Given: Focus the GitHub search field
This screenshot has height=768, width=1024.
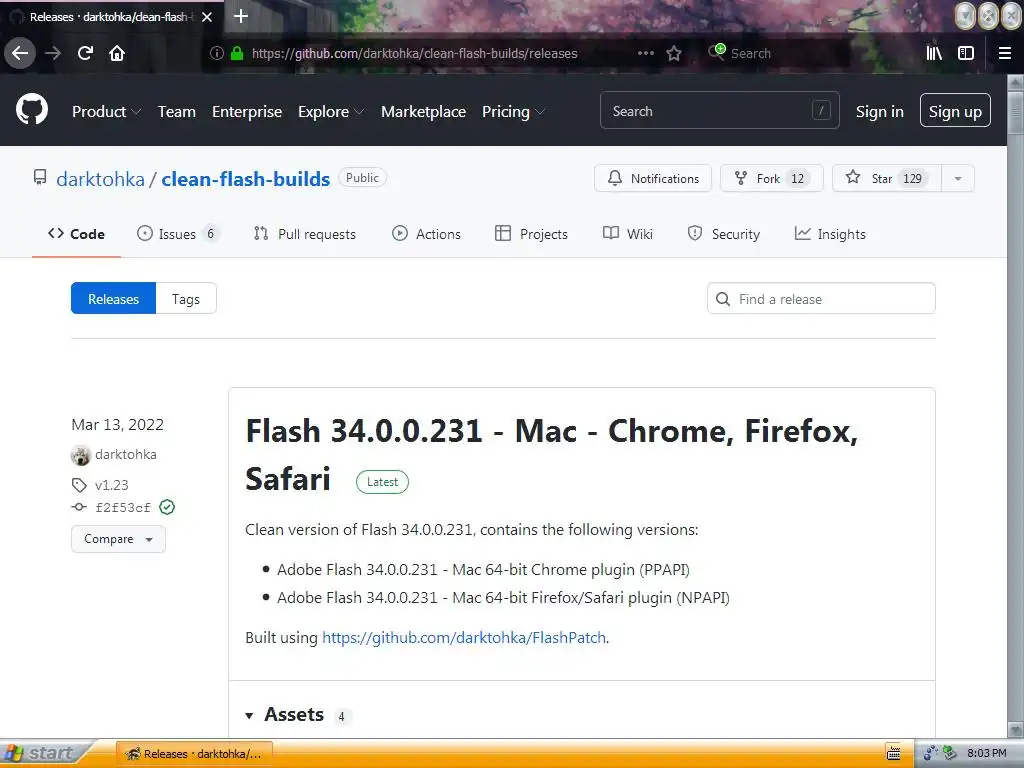Looking at the screenshot, I should [x=719, y=111].
